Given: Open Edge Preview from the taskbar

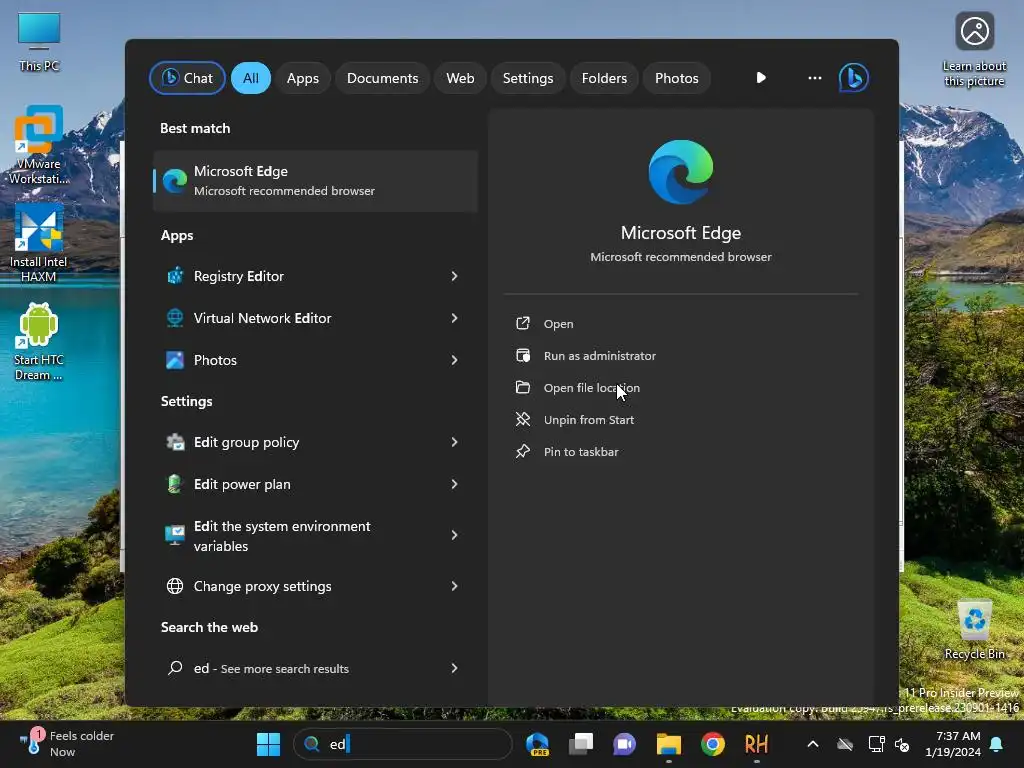Looking at the screenshot, I should tap(537, 744).
